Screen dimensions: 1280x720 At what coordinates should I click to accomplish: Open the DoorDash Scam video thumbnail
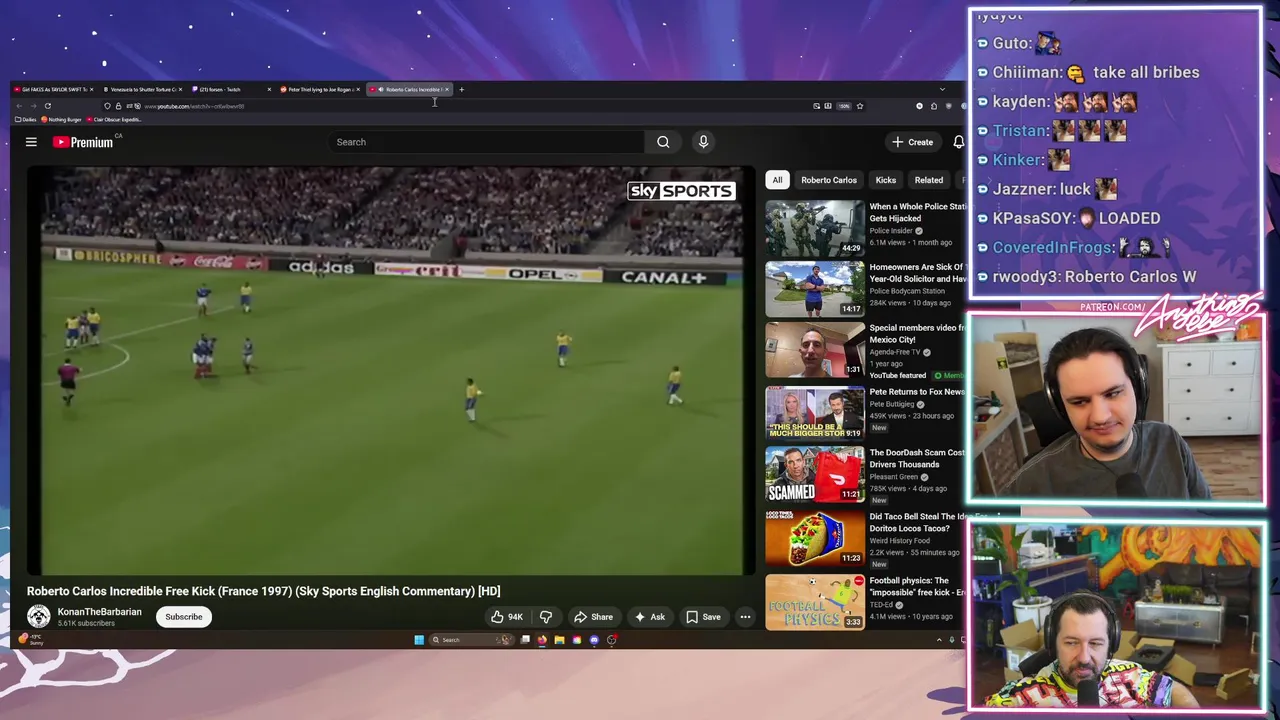(815, 474)
